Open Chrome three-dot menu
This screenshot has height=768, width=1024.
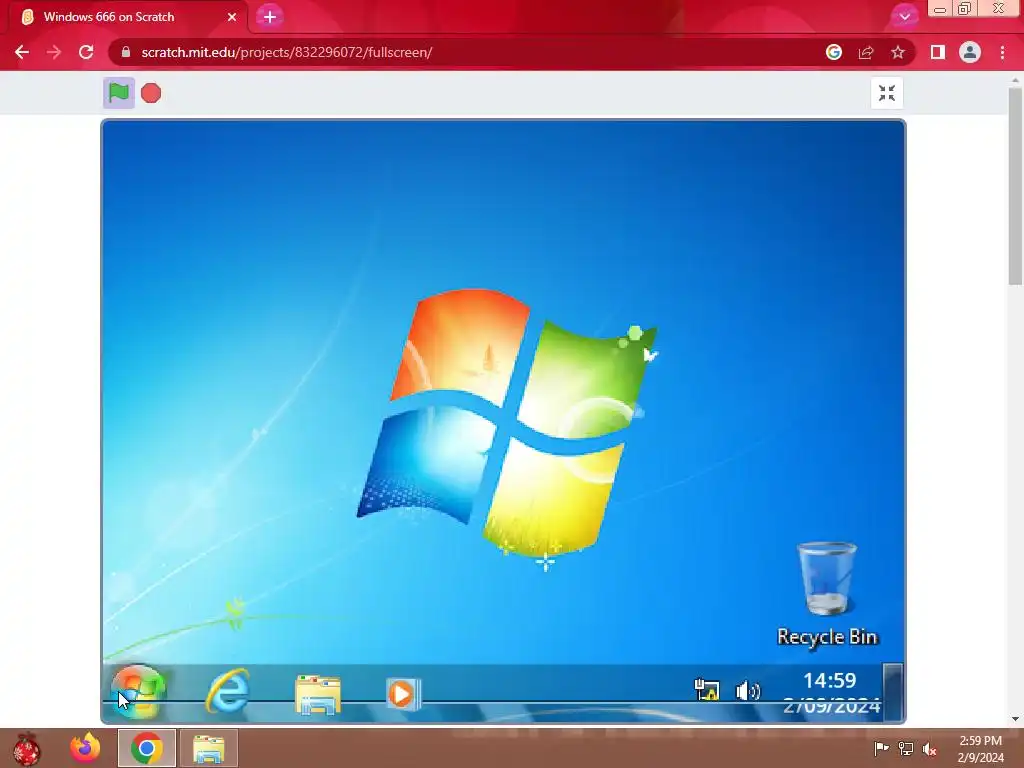tap(1002, 52)
